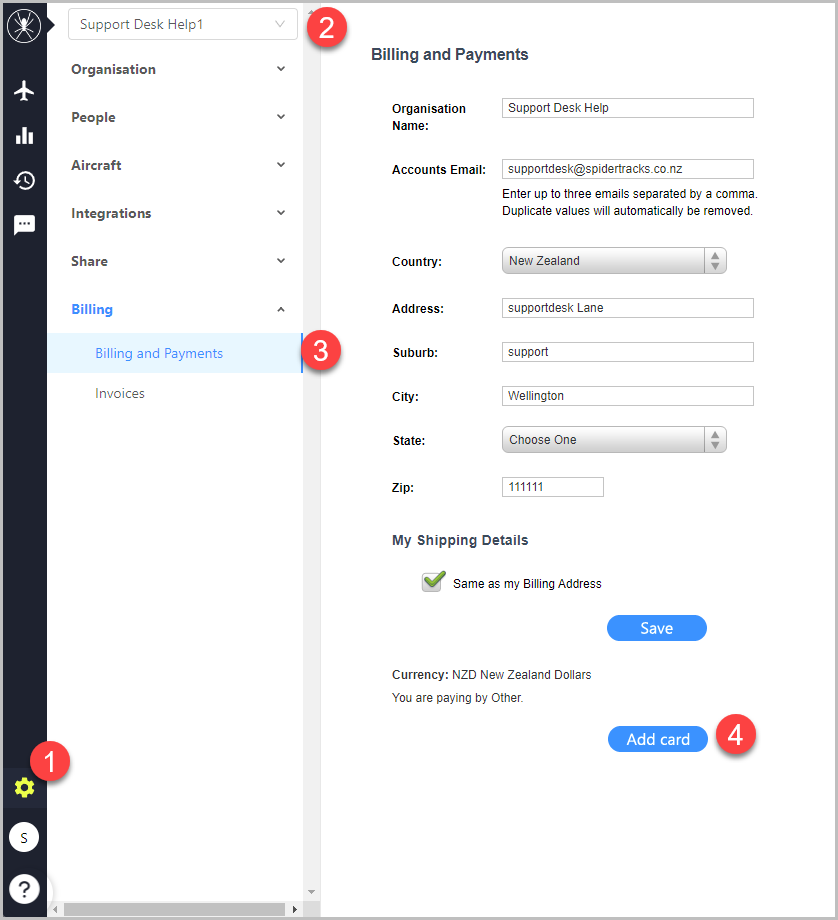The height and width of the screenshot is (920, 838).
Task: Open the bar chart insights icon
Action: [24, 136]
